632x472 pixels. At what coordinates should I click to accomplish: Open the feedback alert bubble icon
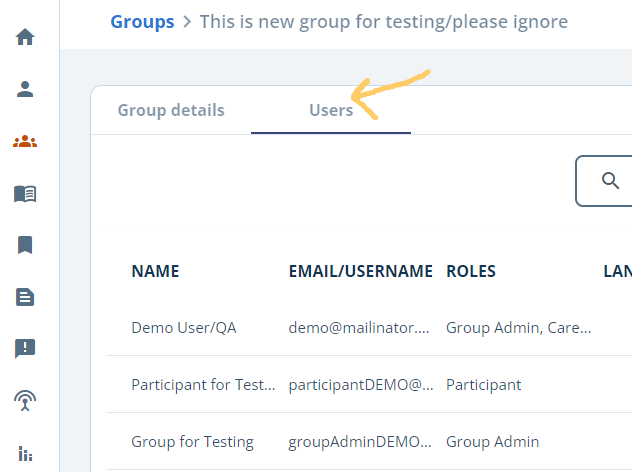[25, 349]
